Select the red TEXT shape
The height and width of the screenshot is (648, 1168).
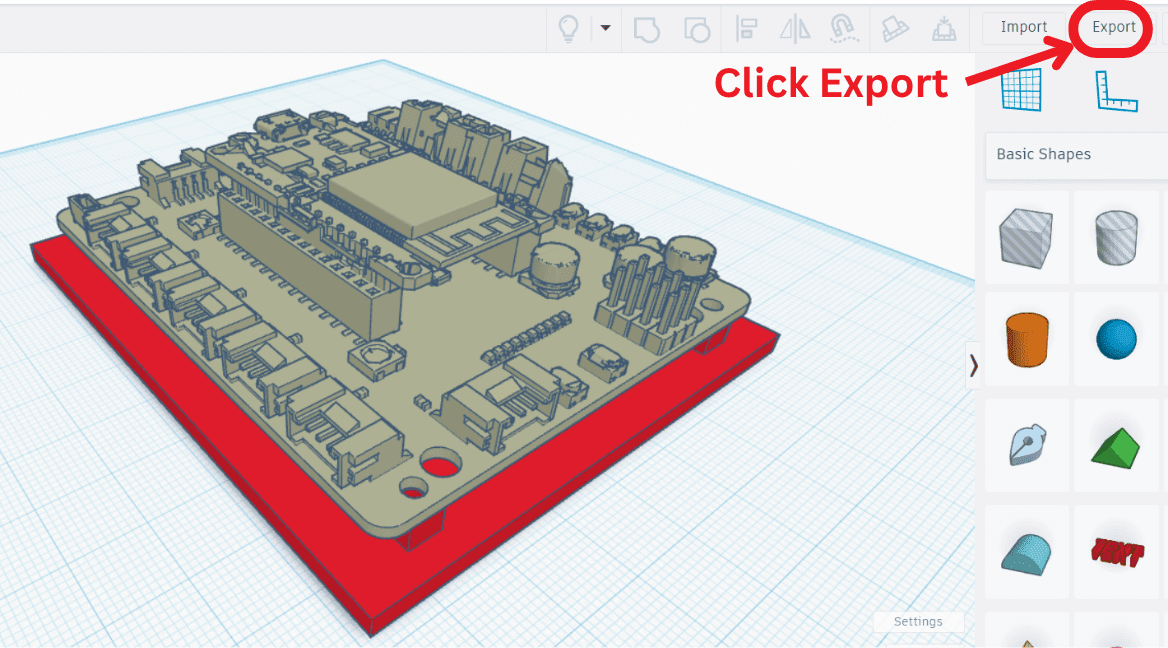coord(1116,551)
